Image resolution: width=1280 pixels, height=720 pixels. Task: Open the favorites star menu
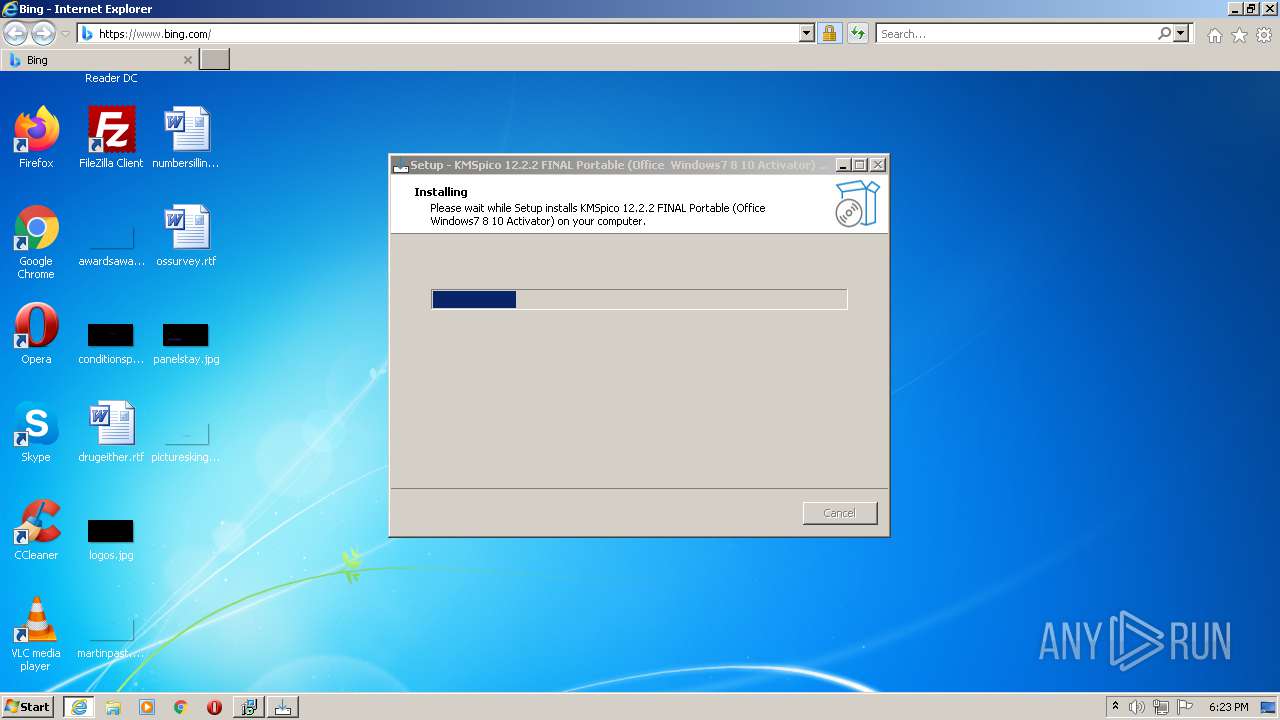pos(1239,35)
